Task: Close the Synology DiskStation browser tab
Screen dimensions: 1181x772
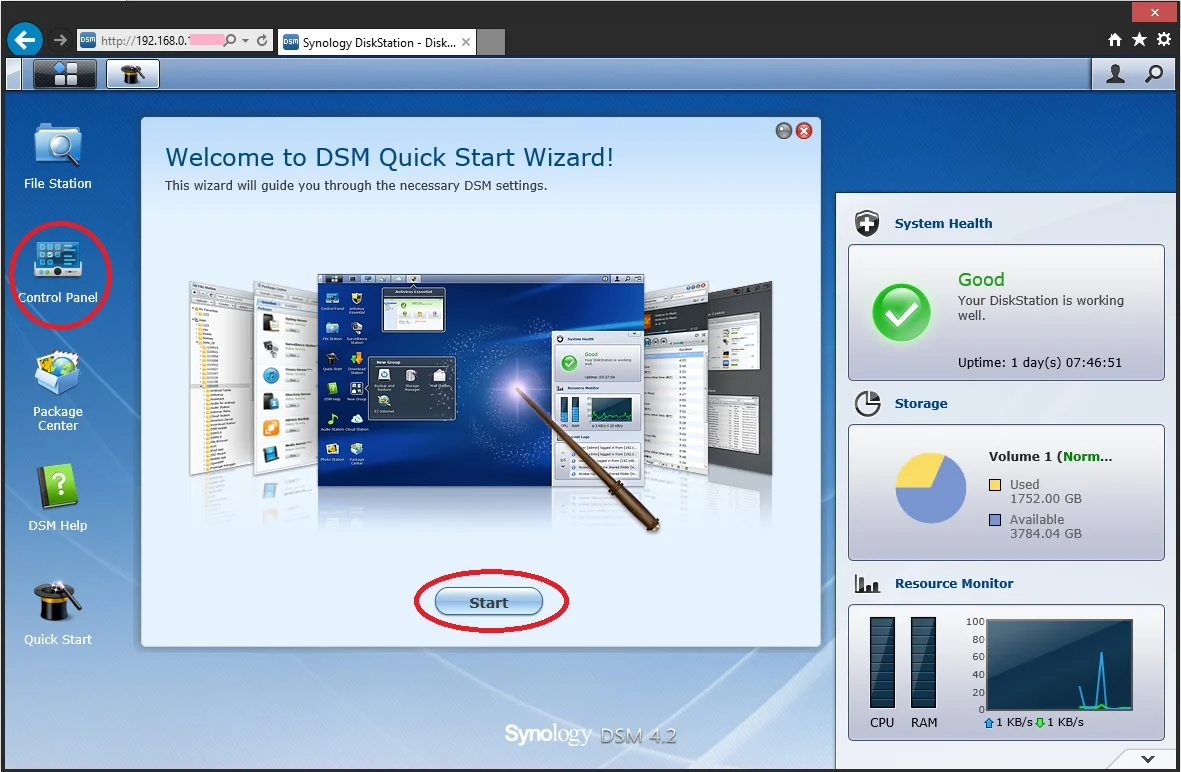Action: point(466,42)
